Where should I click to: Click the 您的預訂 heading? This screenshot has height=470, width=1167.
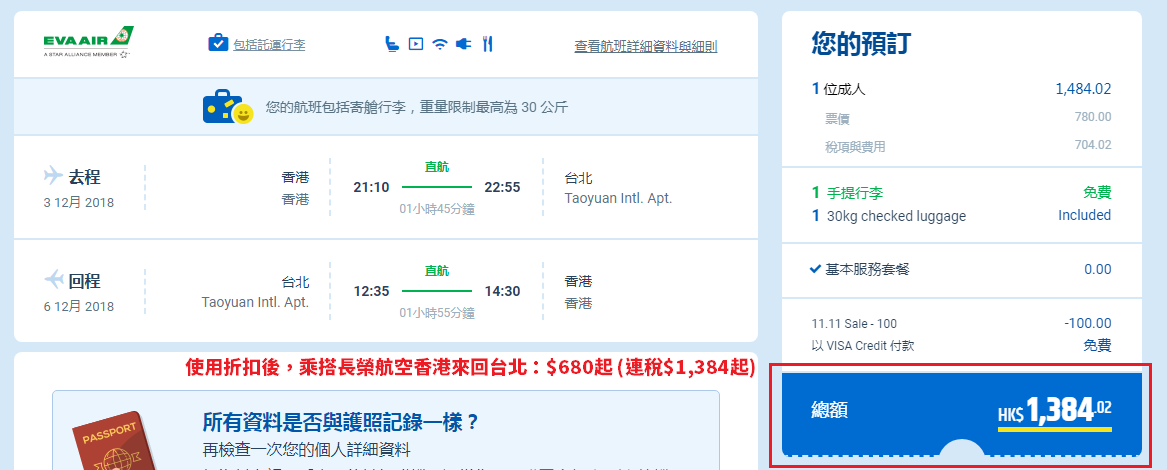click(x=861, y=43)
